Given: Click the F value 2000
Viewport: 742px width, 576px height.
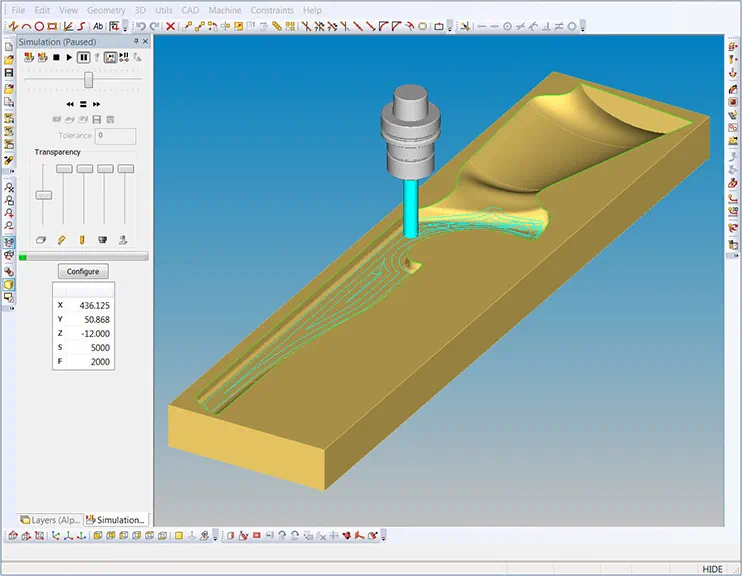Looking at the screenshot, I should [x=100, y=362].
